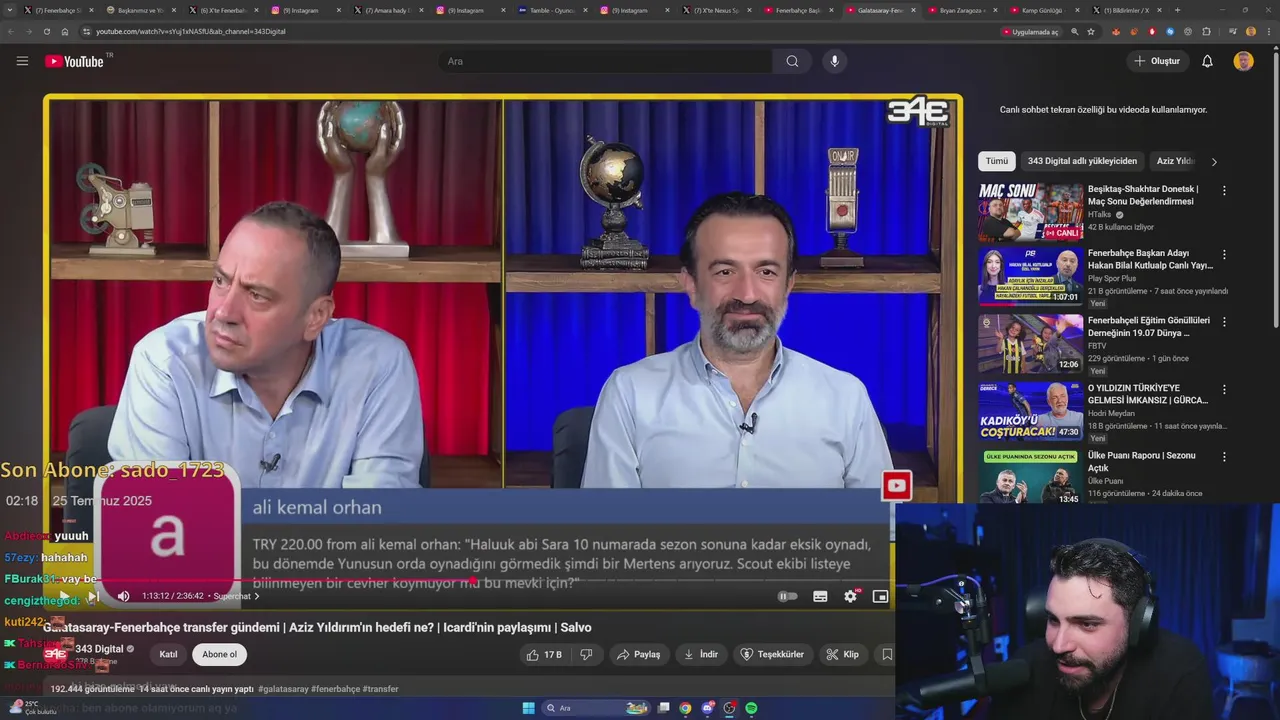Open options for Beşiktaş-Shakhtar Donetsk video
The height and width of the screenshot is (720, 1280).
(1224, 190)
